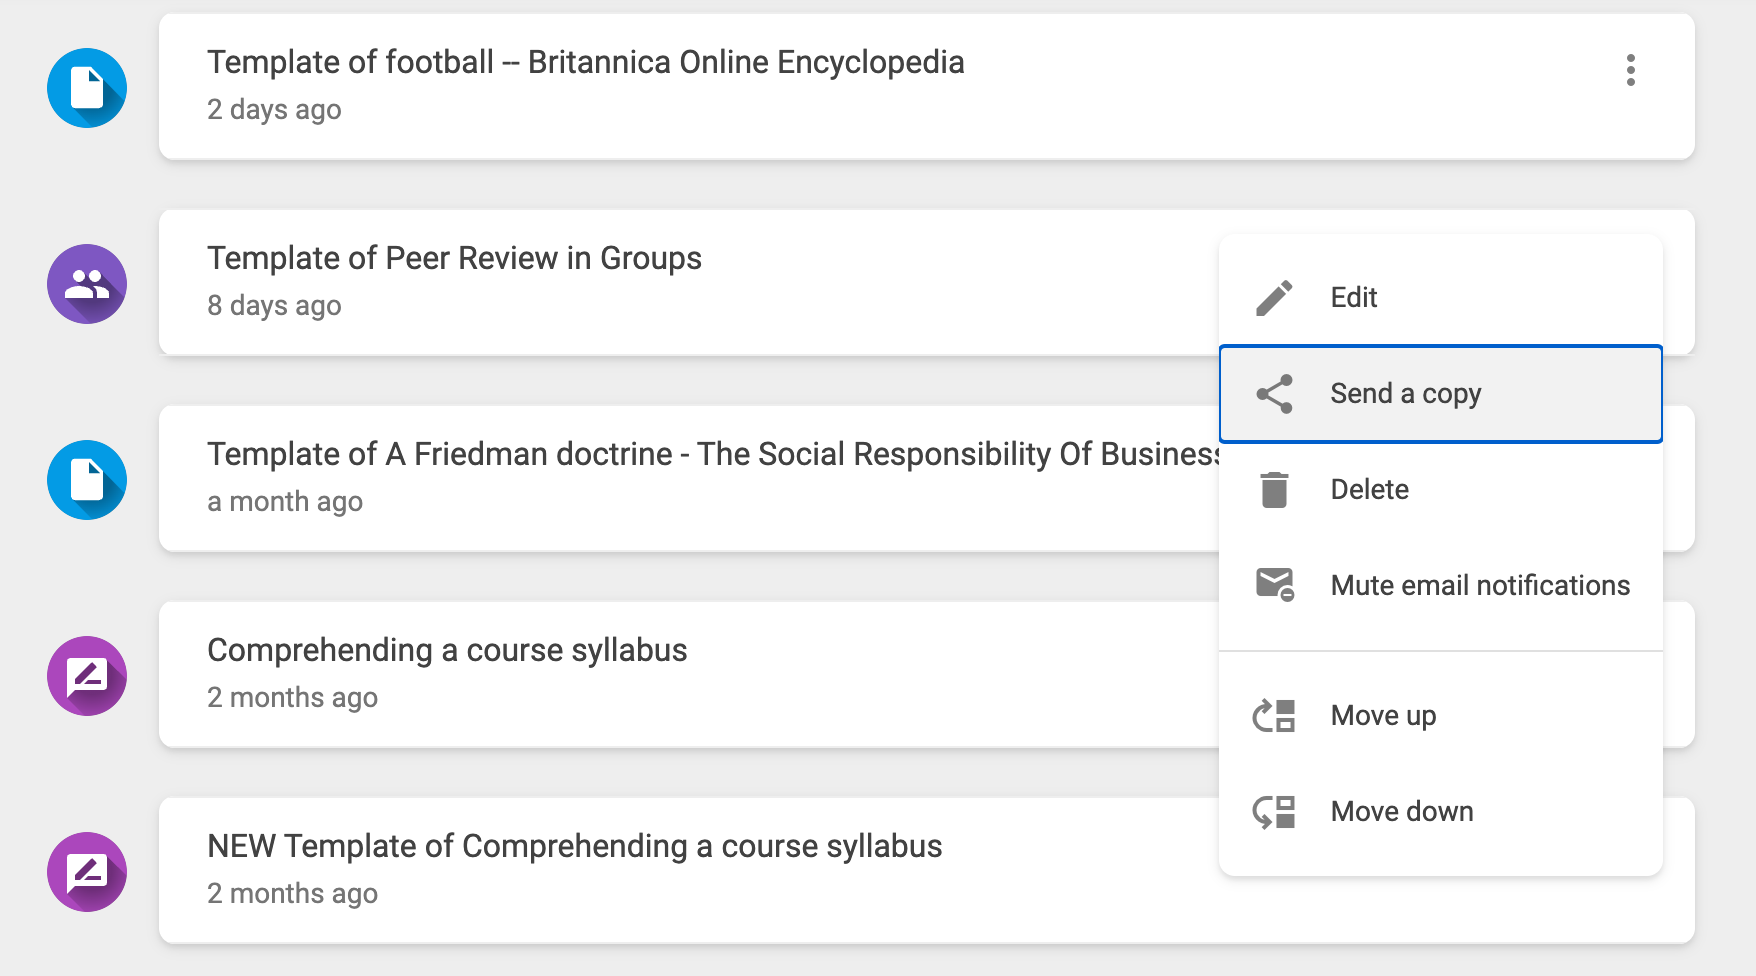Viewport: 1756px width, 976px height.
Task: Choose Move up in the menu
Action: [1441, 716]
